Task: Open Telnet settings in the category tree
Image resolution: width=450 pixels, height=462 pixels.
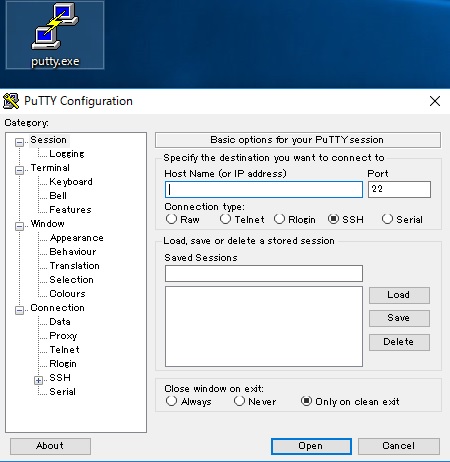Action: click(x=65, y=350)
